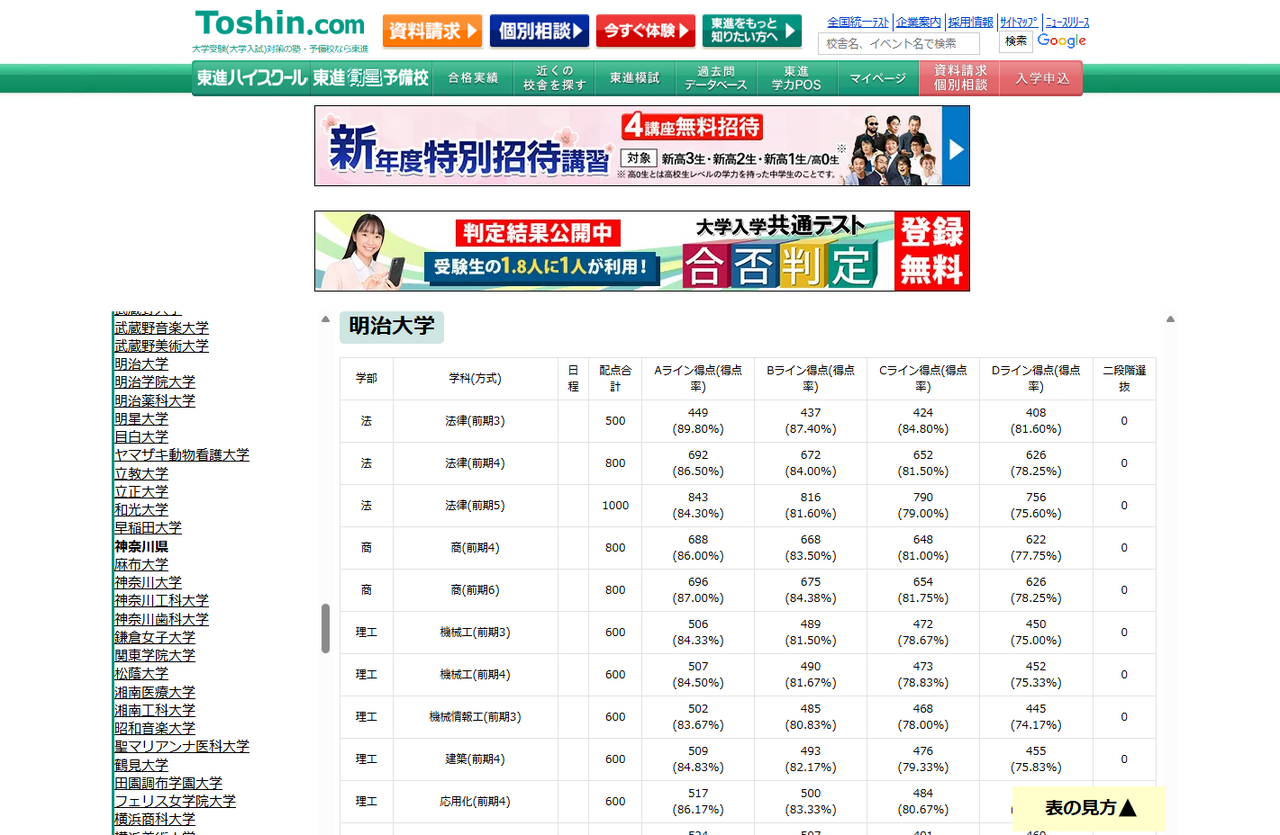Image resolution: width=1280 pixels, height=835 pixels.
Task: Click the Toshin.com logo
Action: [x=279, y=23]
